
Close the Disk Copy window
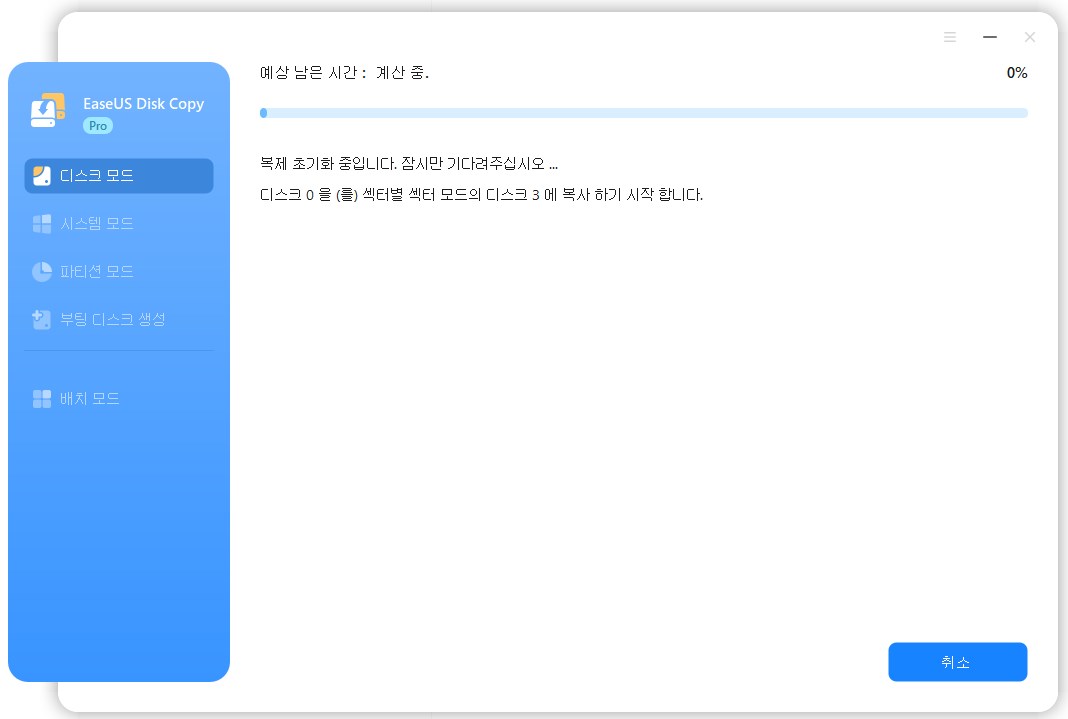pyautogui.click(x=1030, y=37)
